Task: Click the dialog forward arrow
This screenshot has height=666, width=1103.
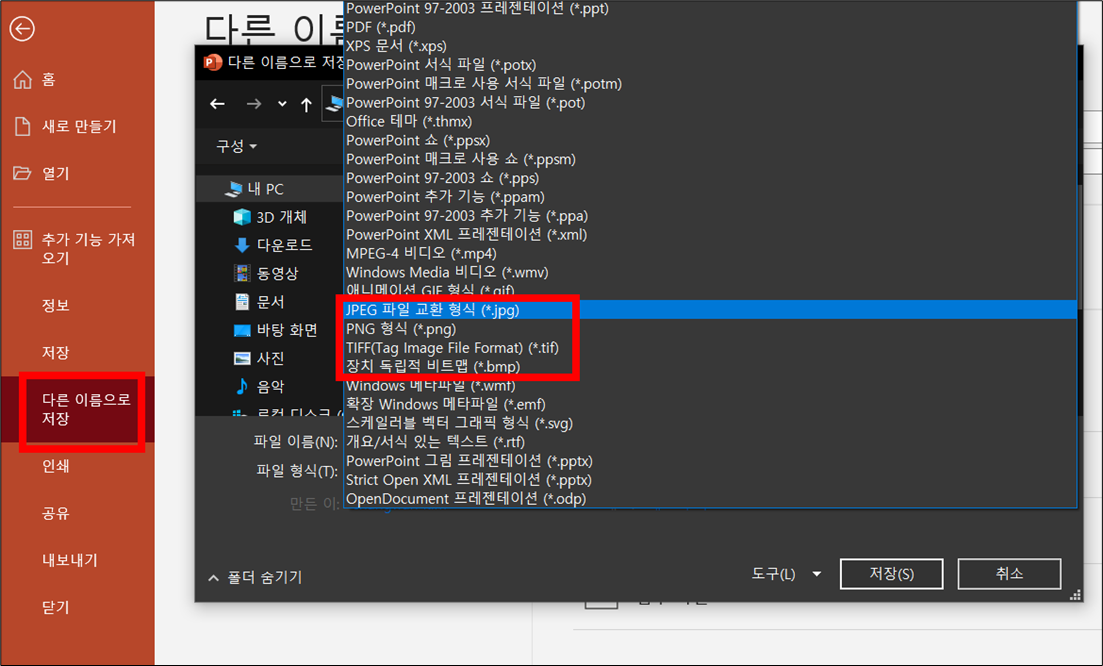Action: coord(254,104)
